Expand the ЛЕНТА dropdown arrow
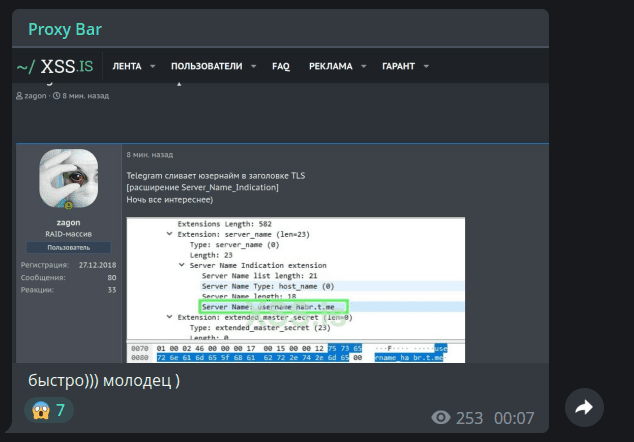 pos(152,66)
